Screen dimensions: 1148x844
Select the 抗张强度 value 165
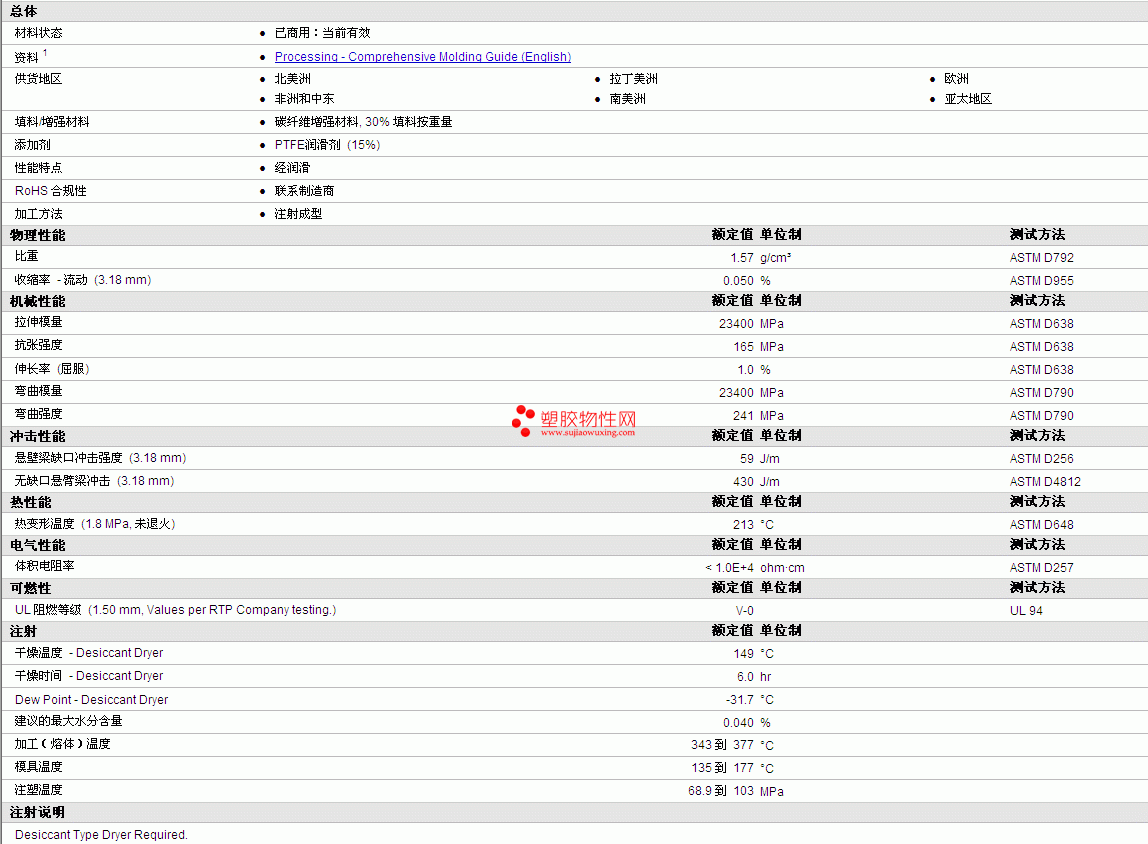point(743,347)
